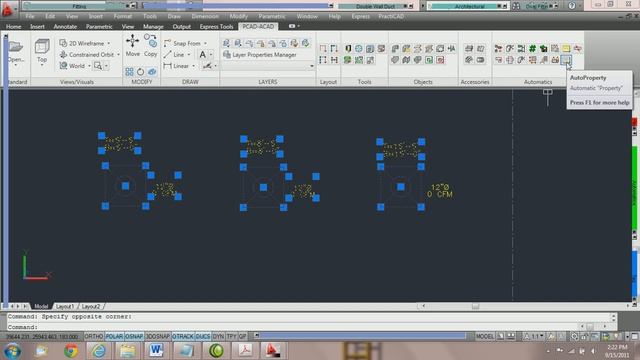This screenshot has width=640, height=360.
Task: Toggle OTRACK in status bar
Action: click(182, 336)
